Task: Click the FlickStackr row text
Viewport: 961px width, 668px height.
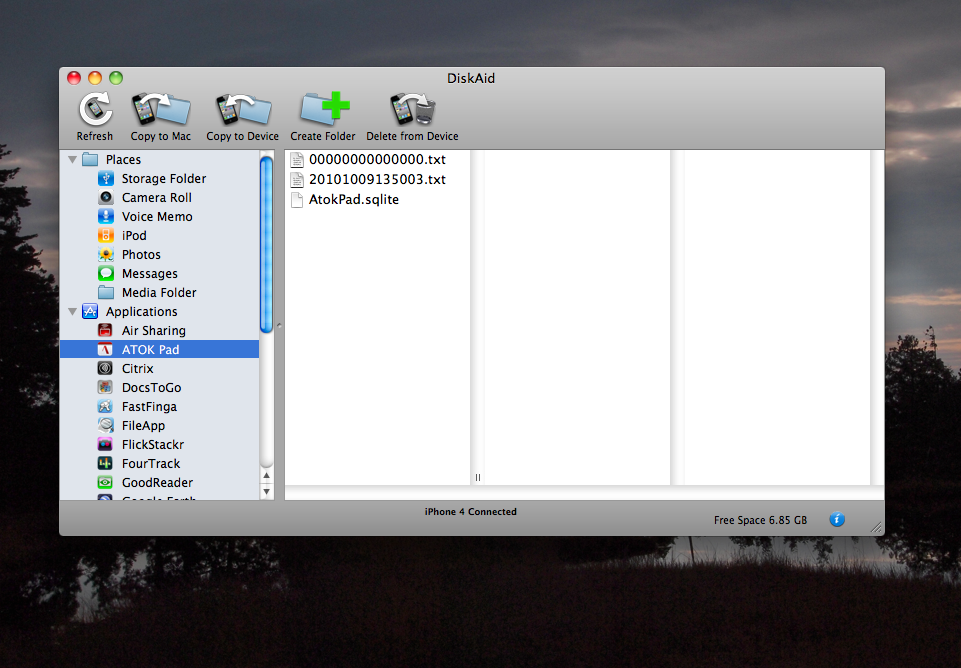Action: pyautogui.click(x=153, y=444)
